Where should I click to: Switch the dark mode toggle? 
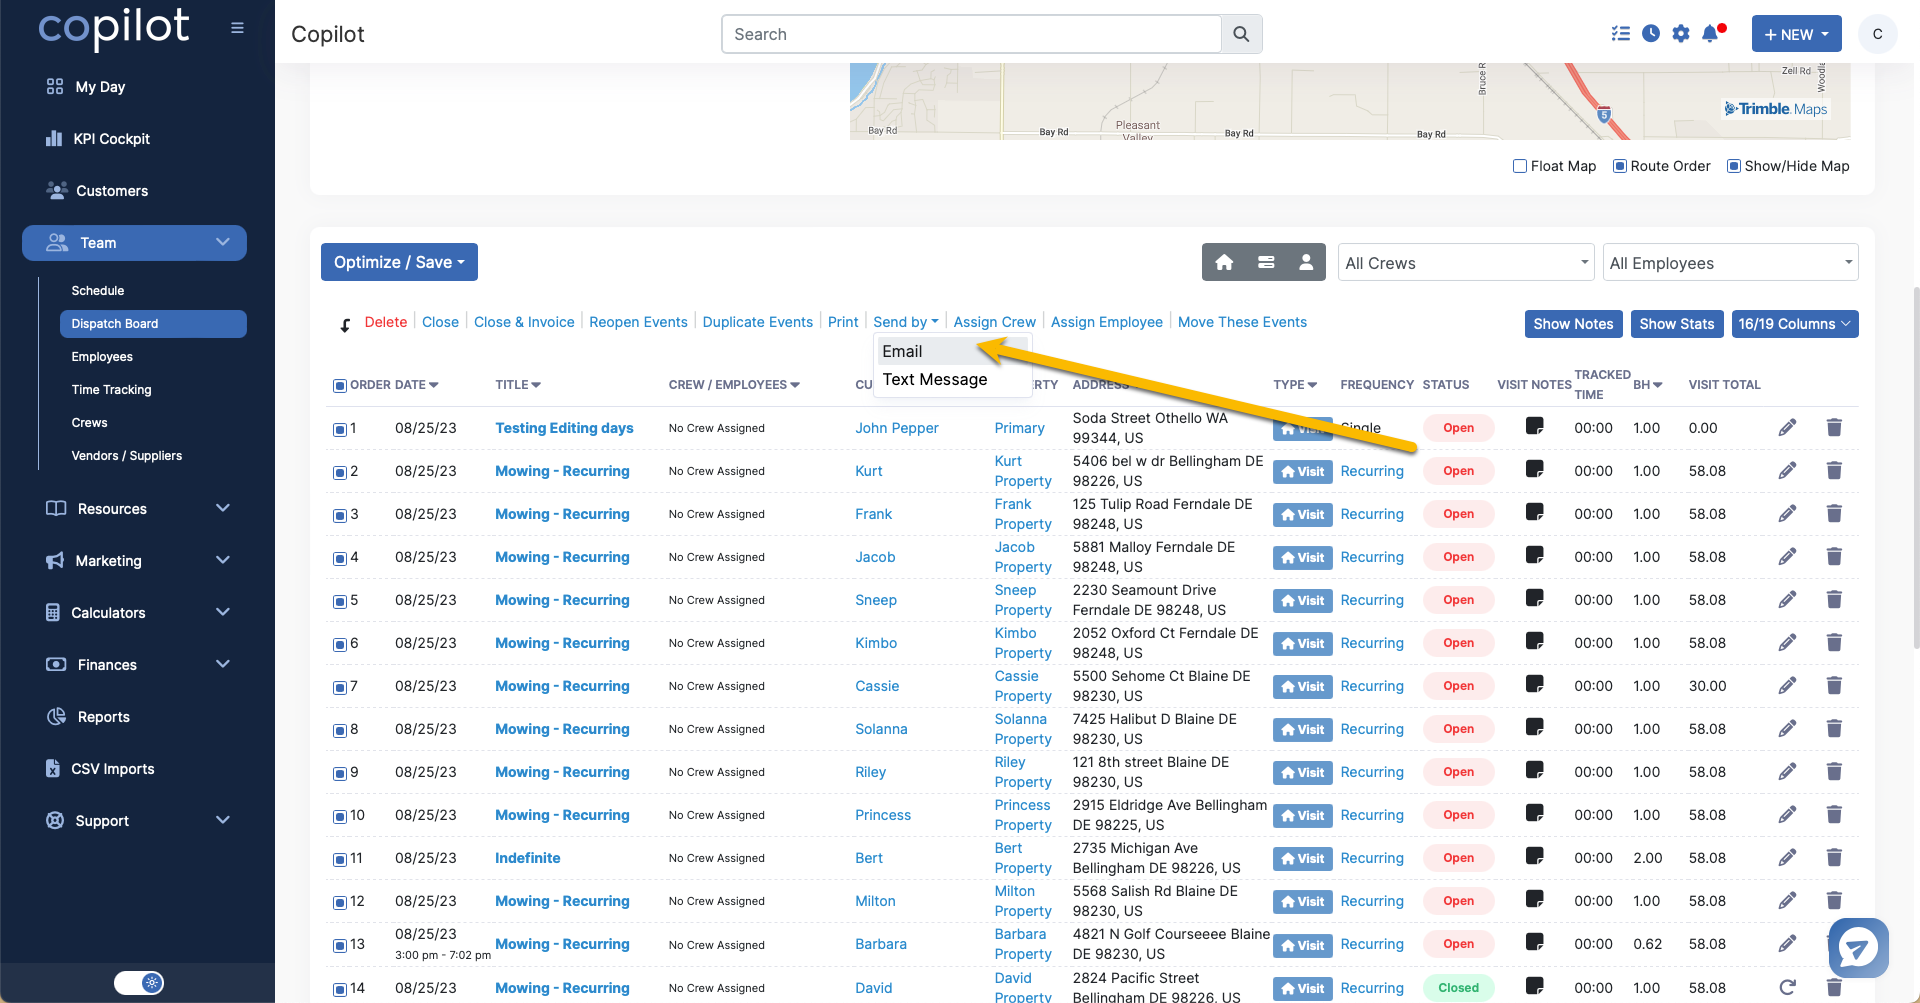coord(139,983)
